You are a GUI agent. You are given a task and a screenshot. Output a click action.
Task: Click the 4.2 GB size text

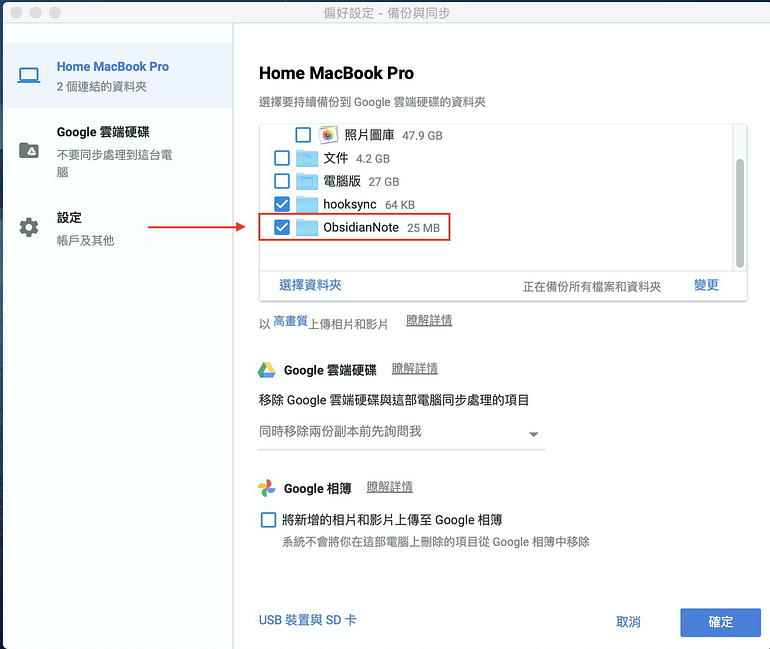(x=373, y=159)
